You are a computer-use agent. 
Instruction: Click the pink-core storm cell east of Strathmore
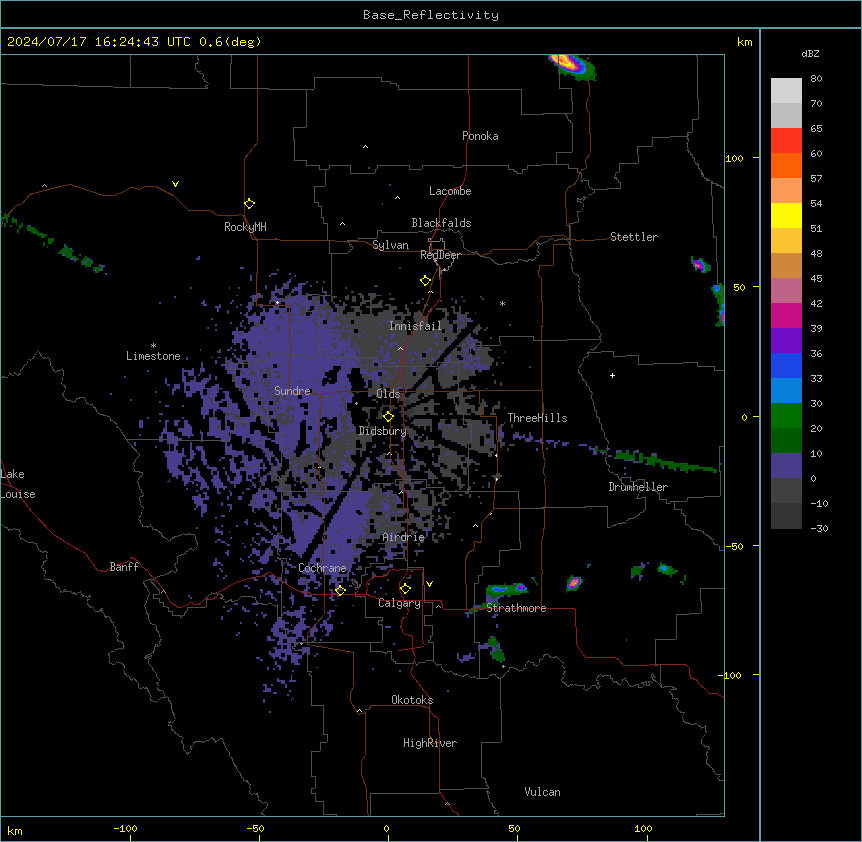coord(574,583)
